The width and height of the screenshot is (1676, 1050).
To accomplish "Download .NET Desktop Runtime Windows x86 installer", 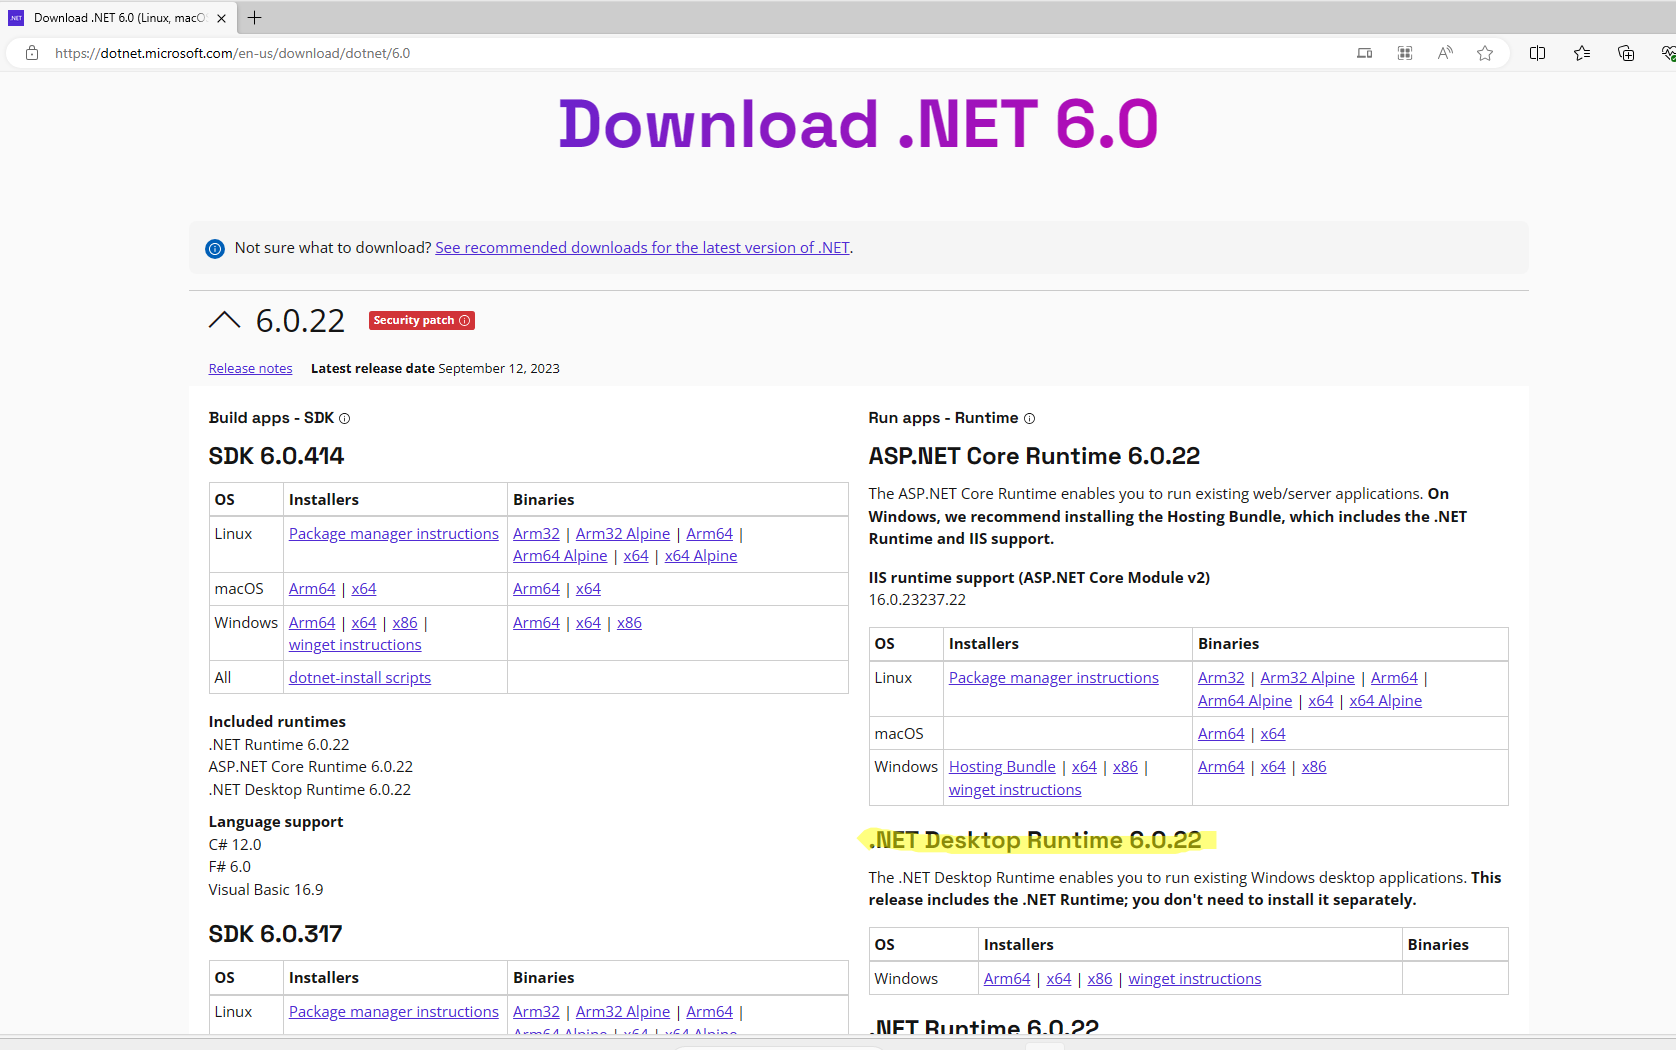I will tap(1100, 979).
